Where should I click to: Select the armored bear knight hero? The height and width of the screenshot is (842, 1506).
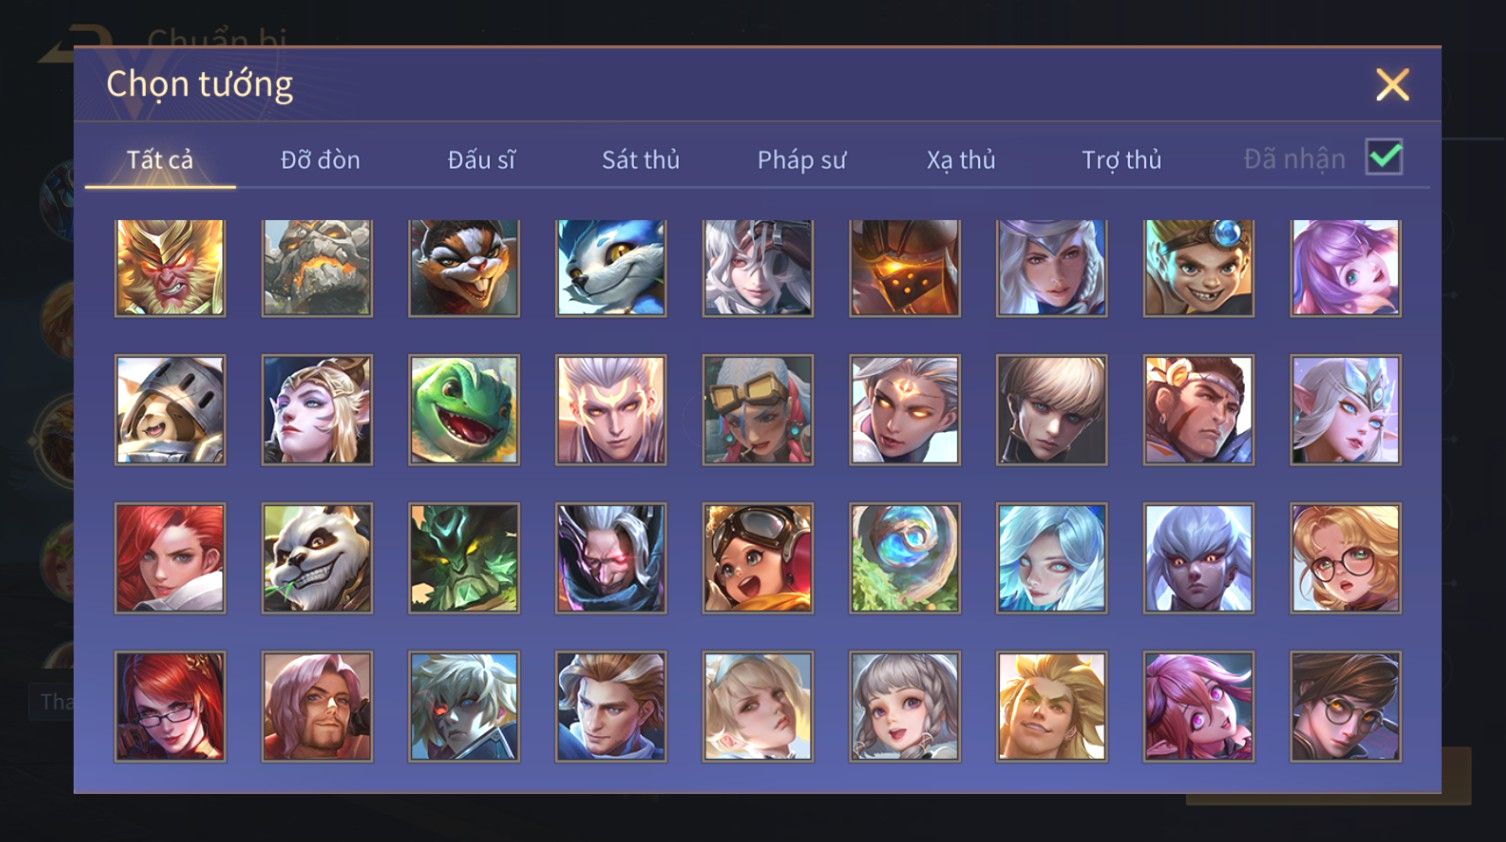click(x=170, y=410)
